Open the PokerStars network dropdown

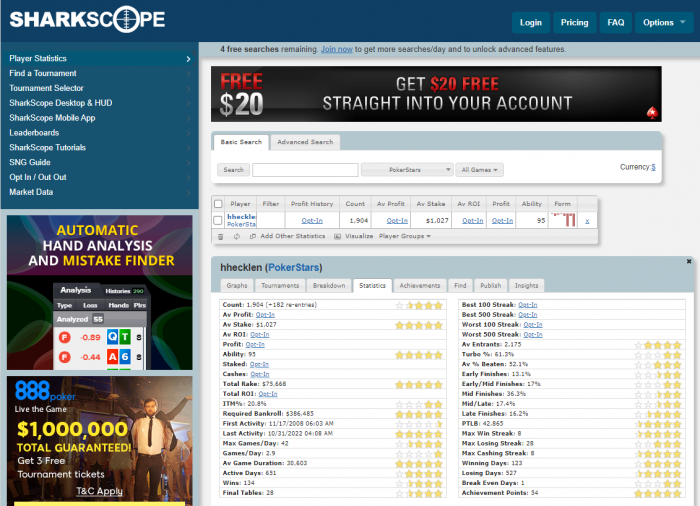[407, 170]
